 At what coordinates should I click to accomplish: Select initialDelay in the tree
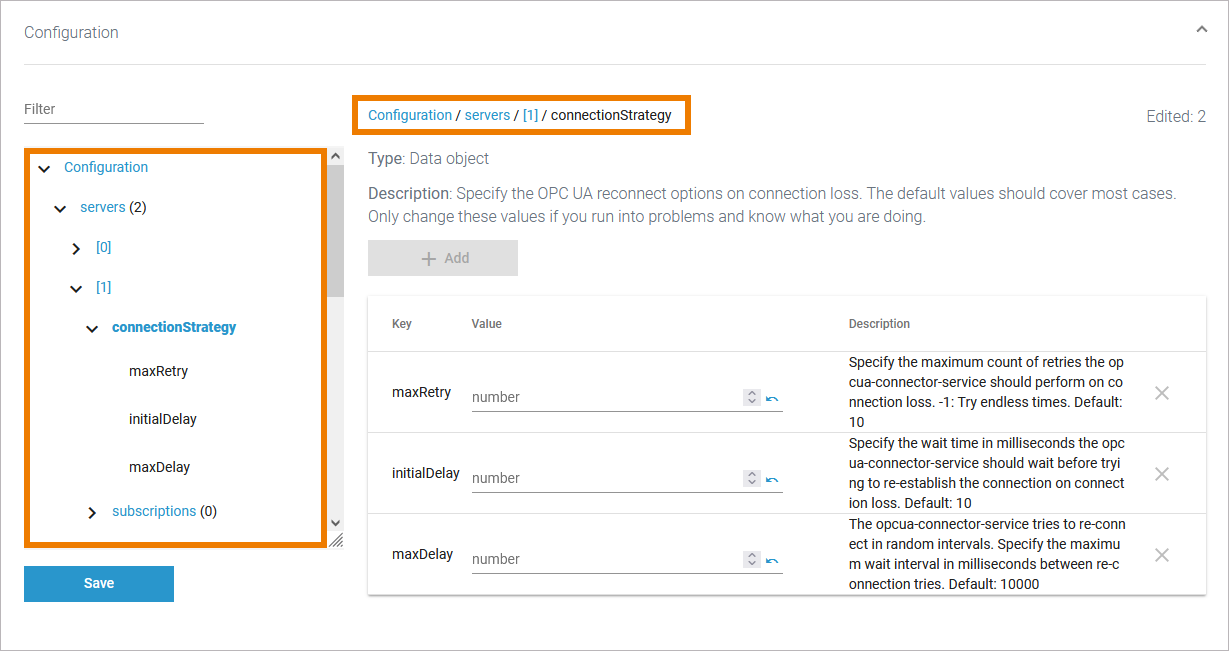point(162,419)
